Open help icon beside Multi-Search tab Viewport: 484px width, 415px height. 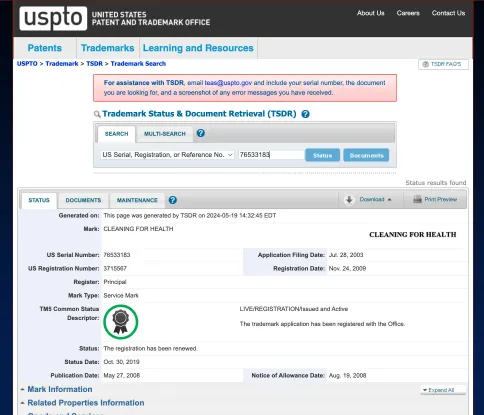click(201, 133)
